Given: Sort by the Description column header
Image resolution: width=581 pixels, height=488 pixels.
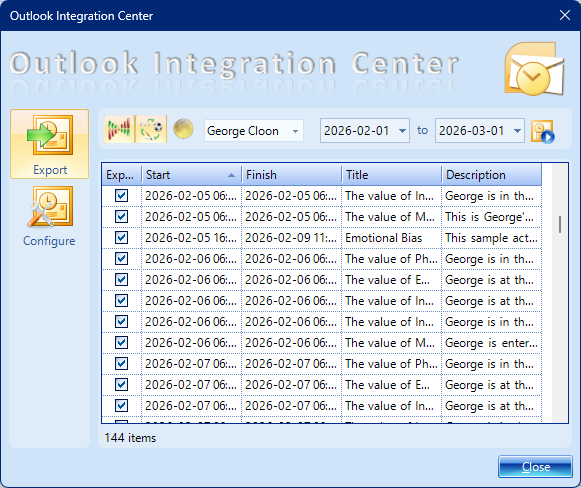Looking at the screenshot, I should pos(492,175).
